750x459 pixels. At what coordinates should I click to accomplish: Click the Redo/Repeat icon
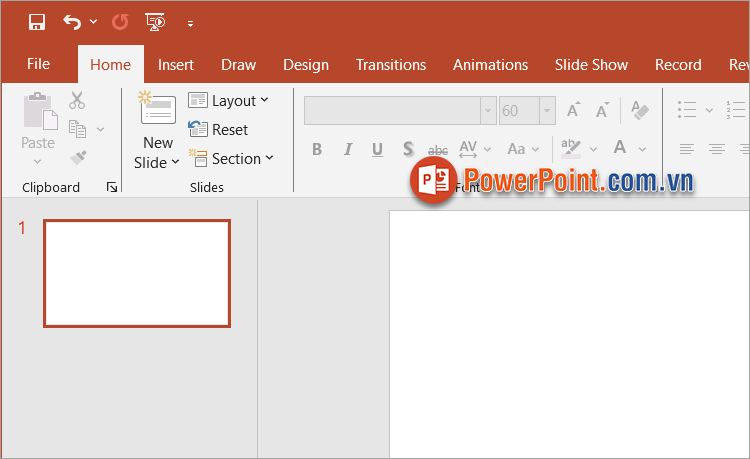tap(120, 22)
